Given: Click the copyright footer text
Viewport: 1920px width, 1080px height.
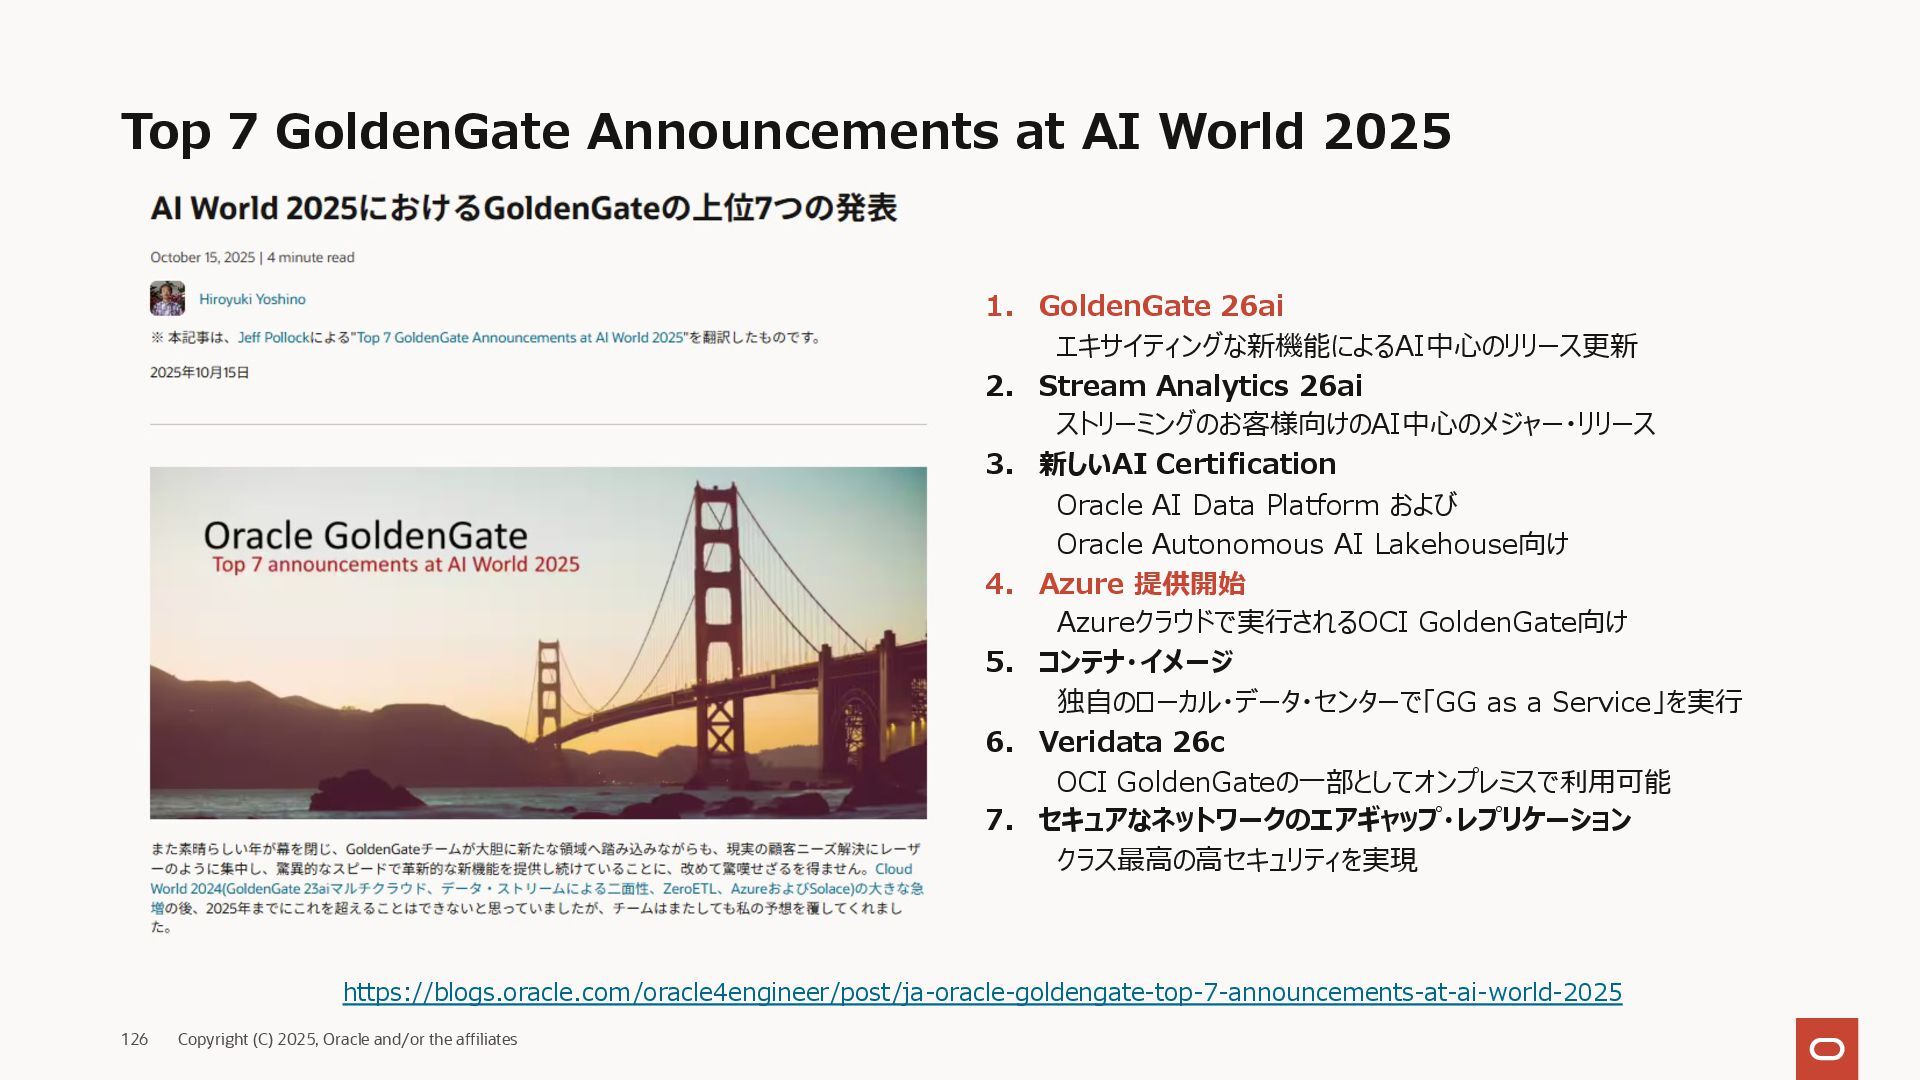Looking at the screenshot, I should (347, 1039).
